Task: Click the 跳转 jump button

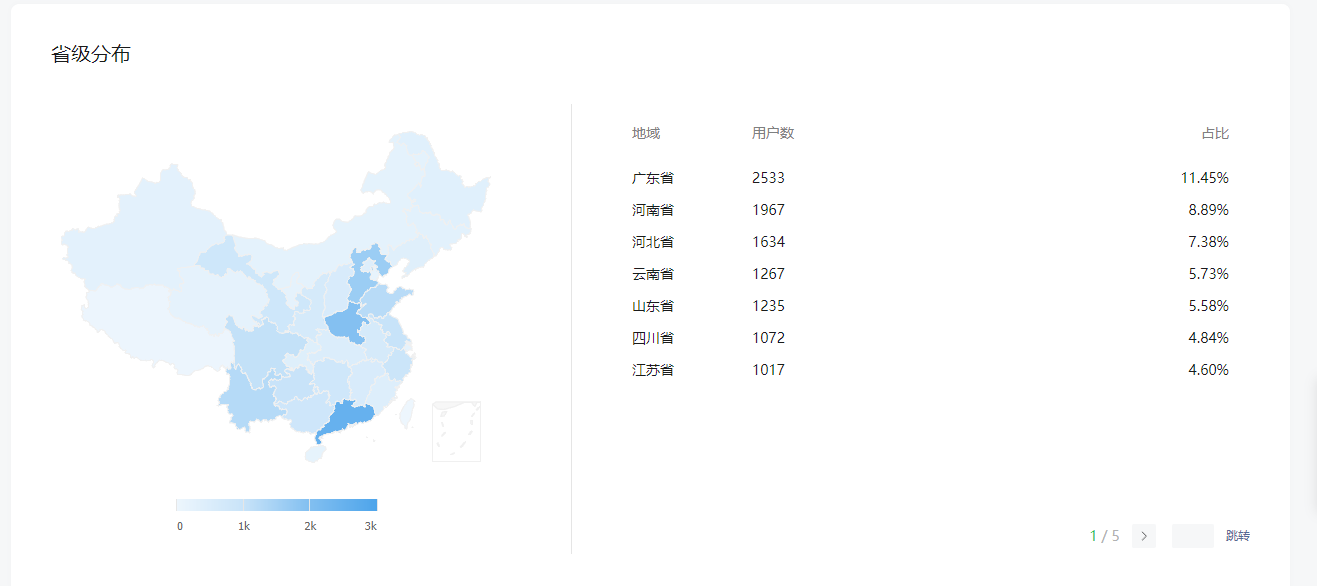Action: [x=1238, y=536]
